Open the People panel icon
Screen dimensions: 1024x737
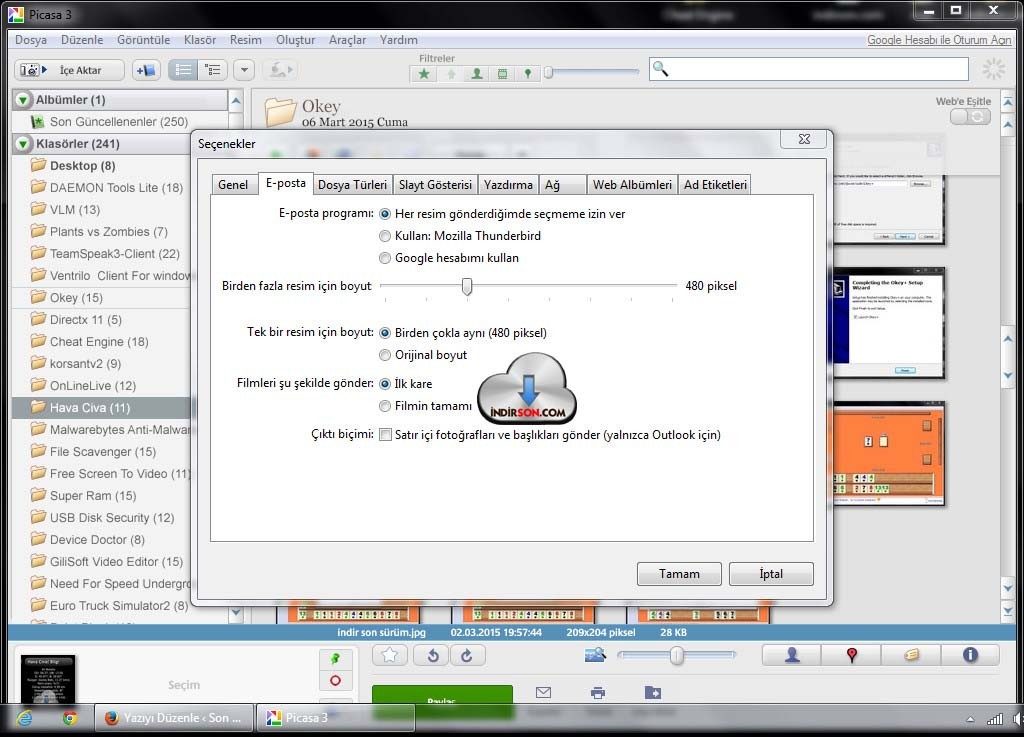click(x=792, y=655)
